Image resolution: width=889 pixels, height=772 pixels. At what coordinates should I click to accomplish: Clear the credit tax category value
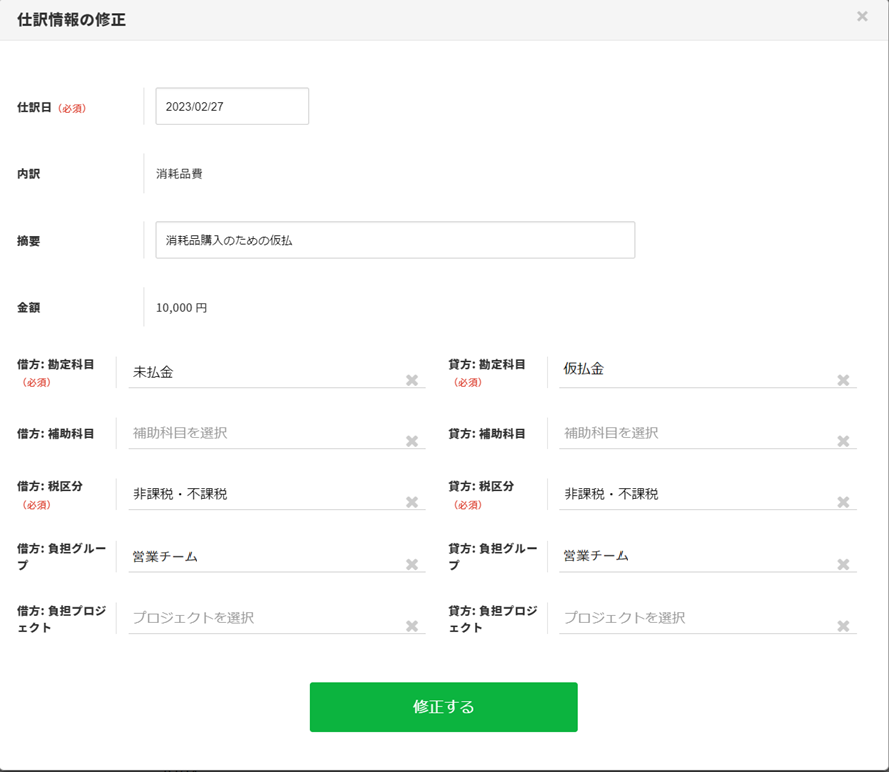tap(843, 502)
